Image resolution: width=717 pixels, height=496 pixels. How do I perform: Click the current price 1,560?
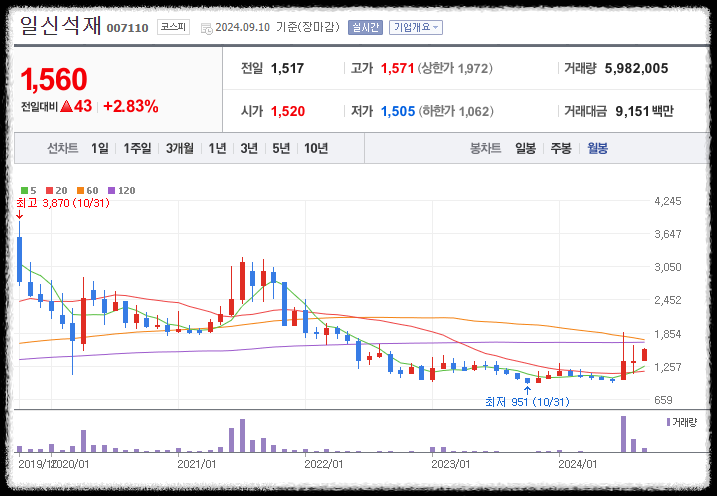coord(54,80)
